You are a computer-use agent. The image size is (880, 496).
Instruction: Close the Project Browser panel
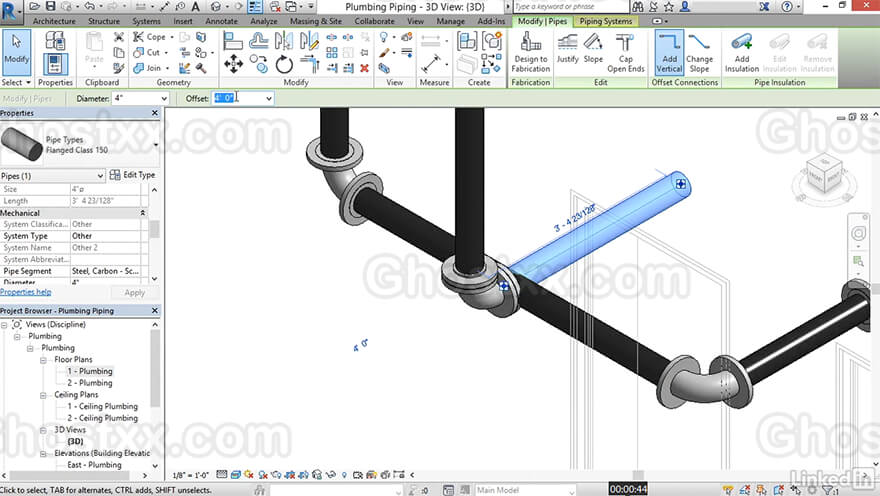tap(155, 310)
